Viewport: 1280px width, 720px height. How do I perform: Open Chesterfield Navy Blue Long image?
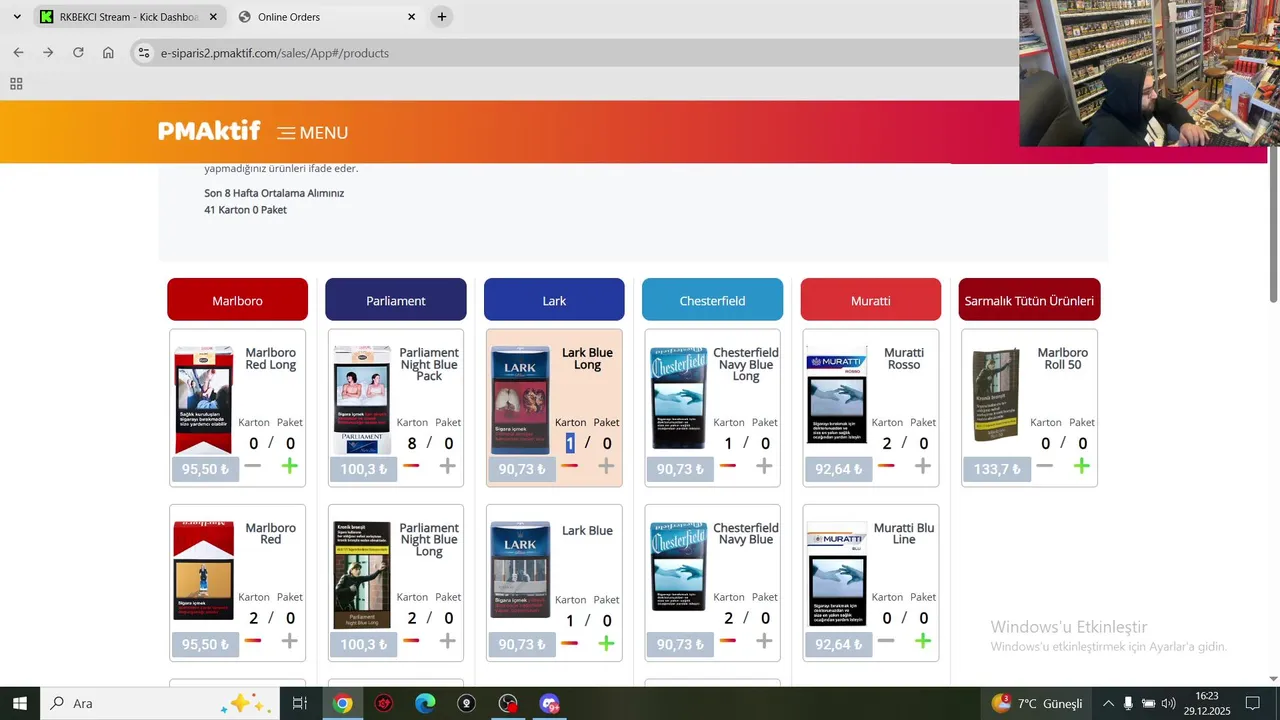[679, 399]
